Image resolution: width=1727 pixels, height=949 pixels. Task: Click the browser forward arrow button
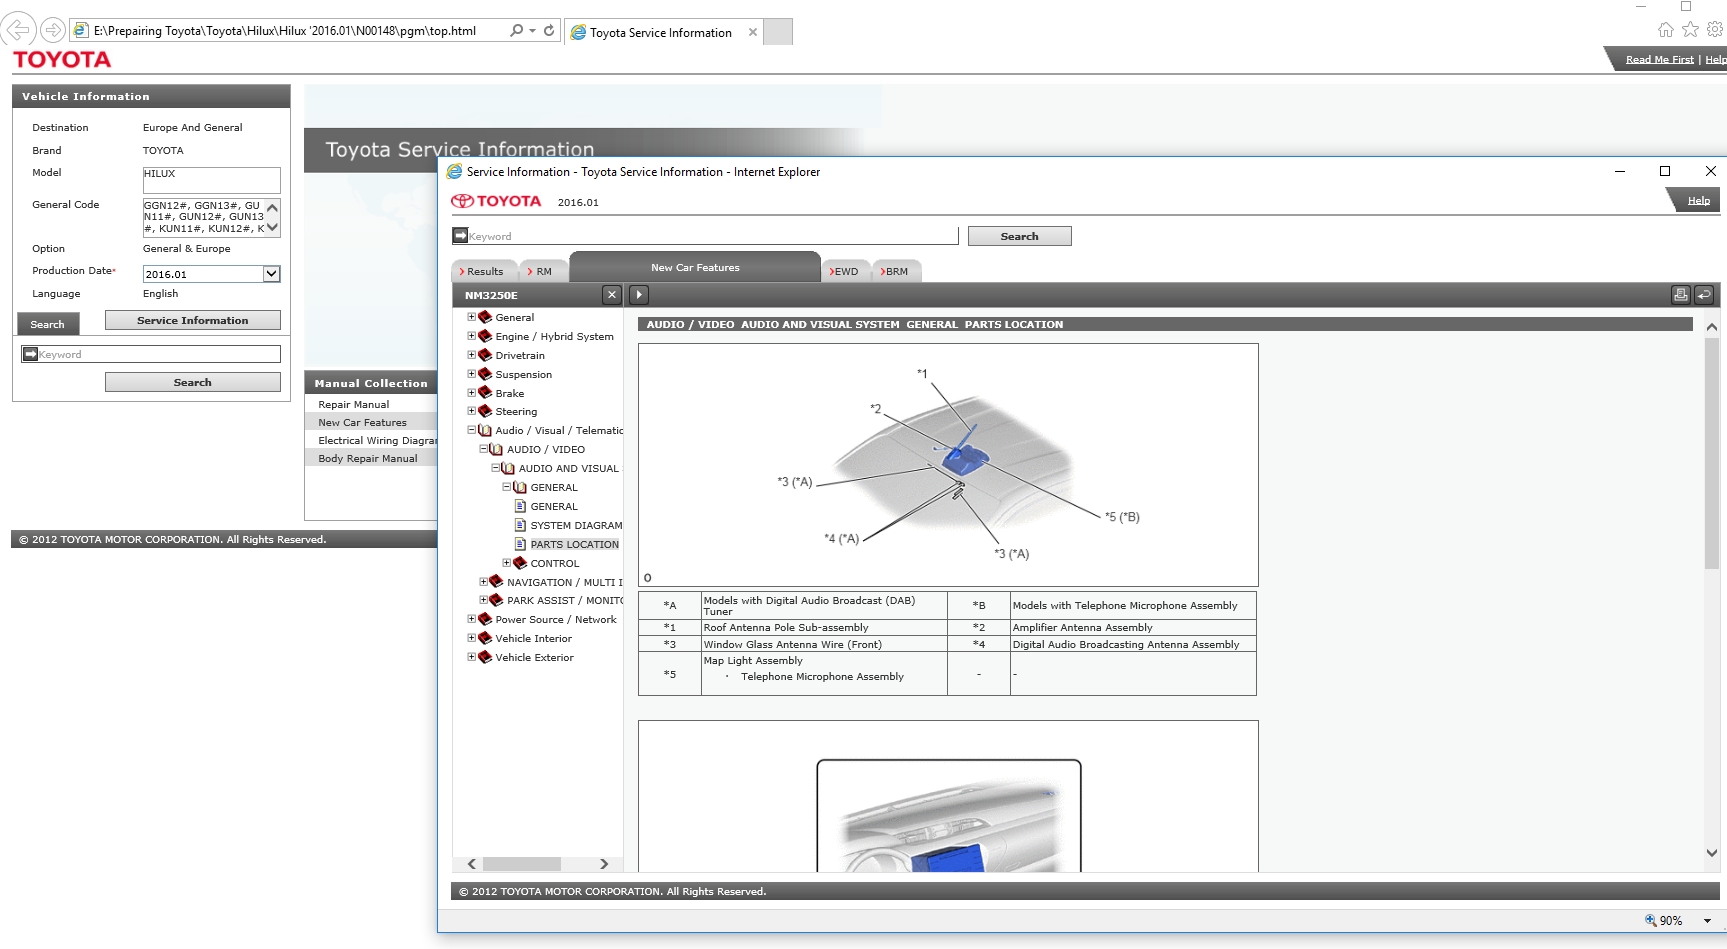click(53, 31)
